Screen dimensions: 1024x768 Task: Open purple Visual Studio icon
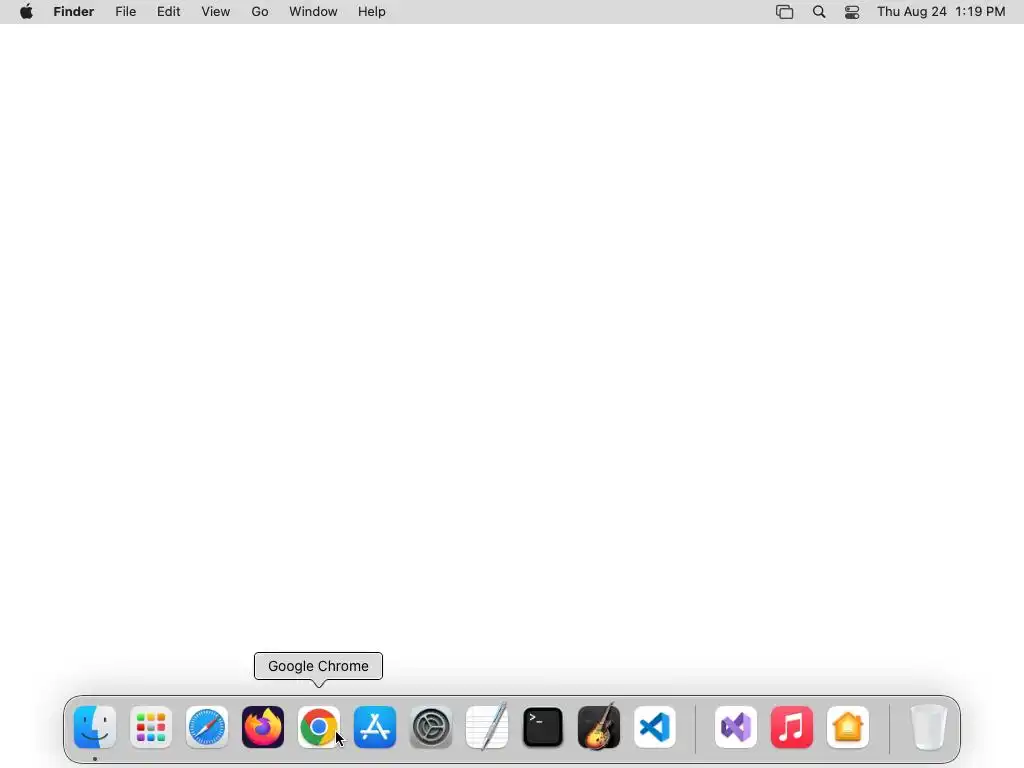pyautogui.click(x=736, y=727)
